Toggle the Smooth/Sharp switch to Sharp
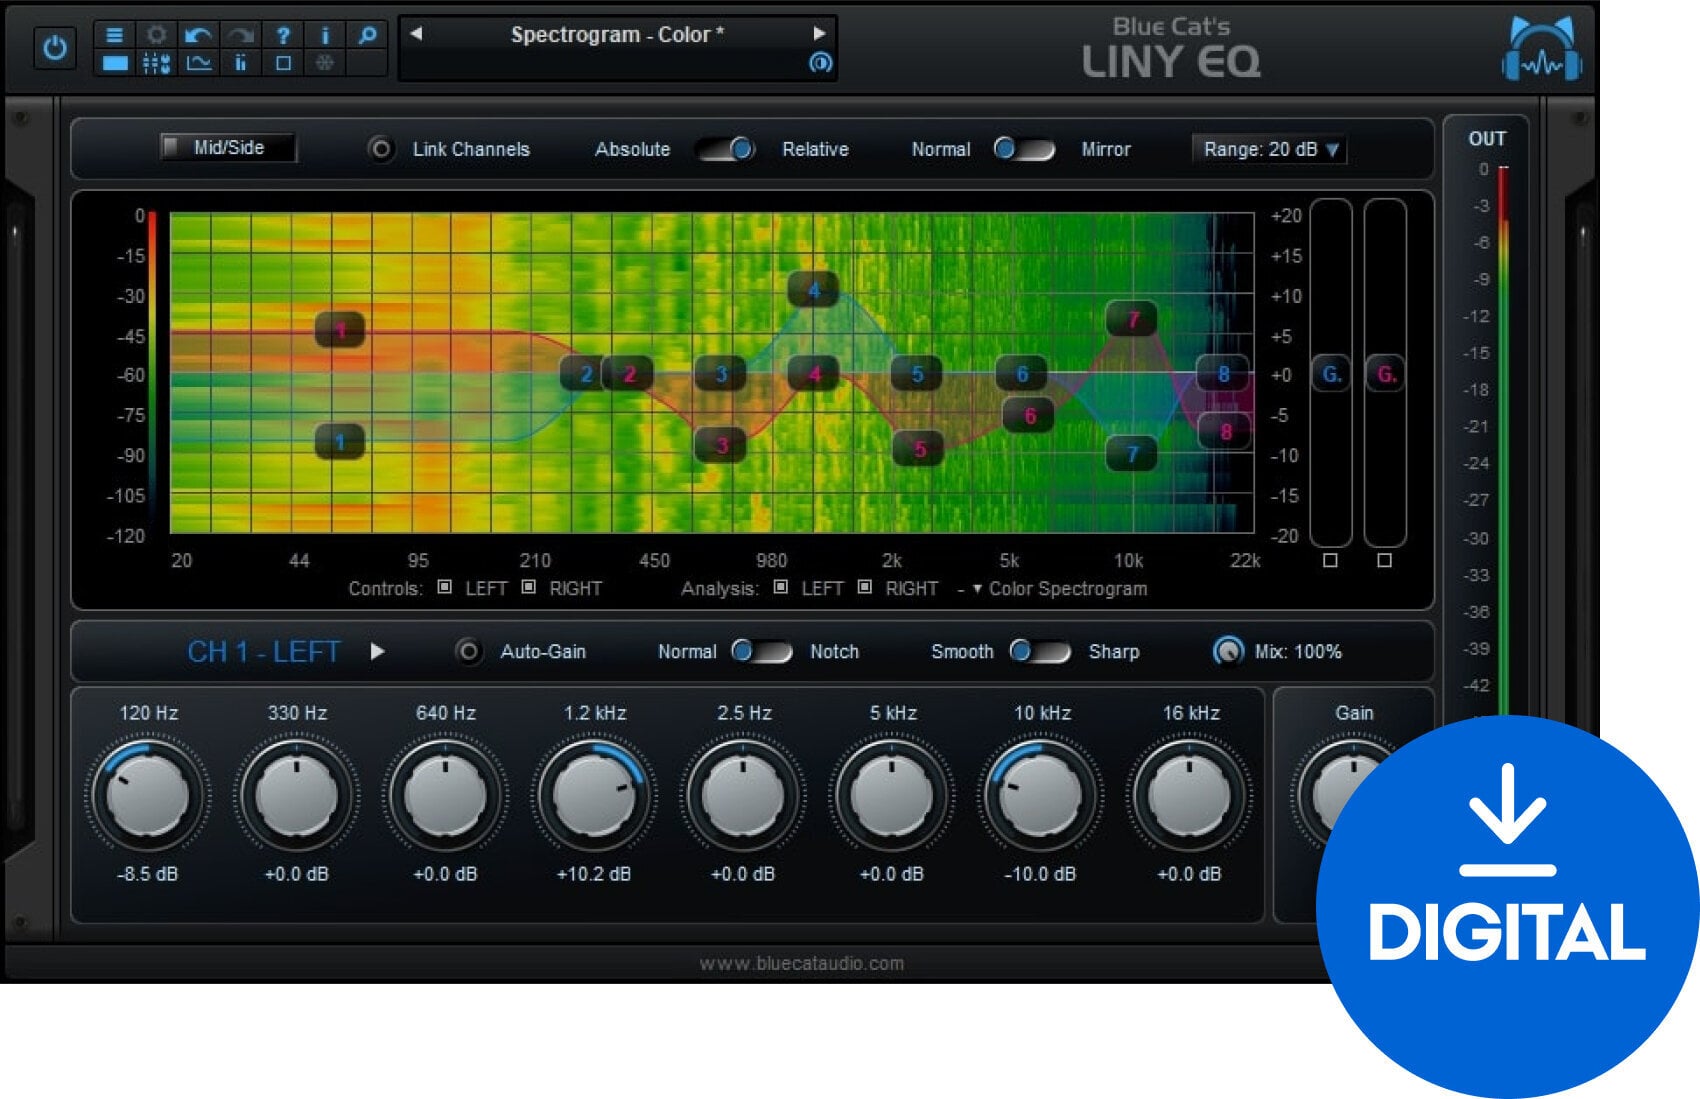 tap(1057, 652)
